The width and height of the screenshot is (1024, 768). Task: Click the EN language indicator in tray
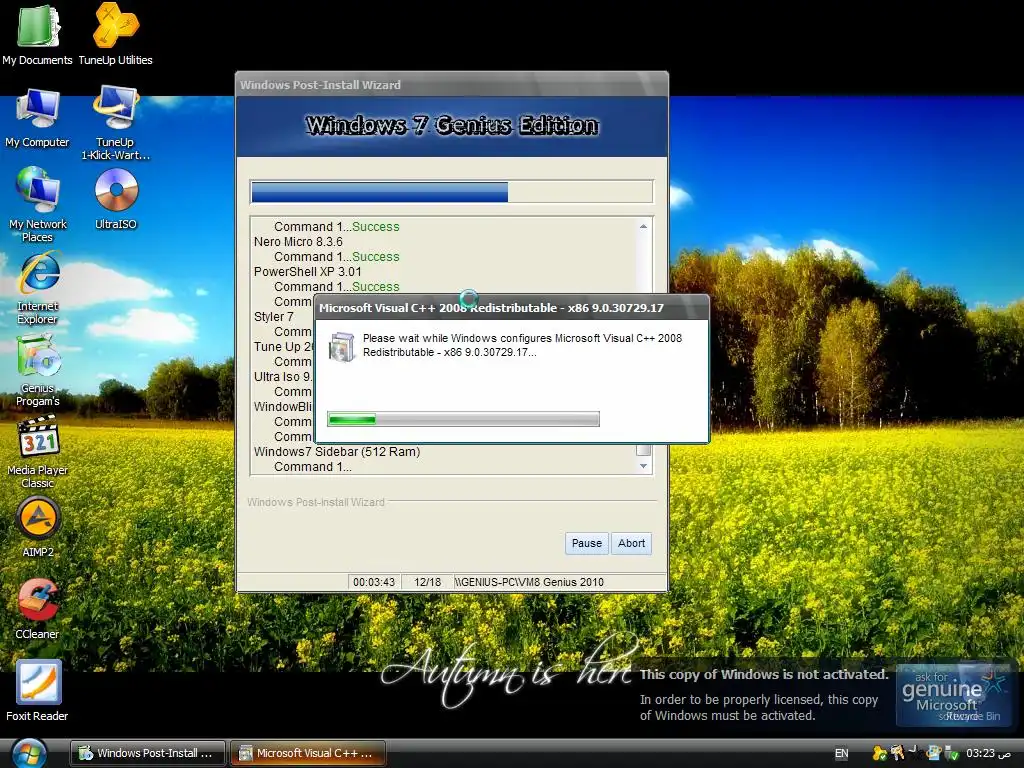tap(841, 753)
